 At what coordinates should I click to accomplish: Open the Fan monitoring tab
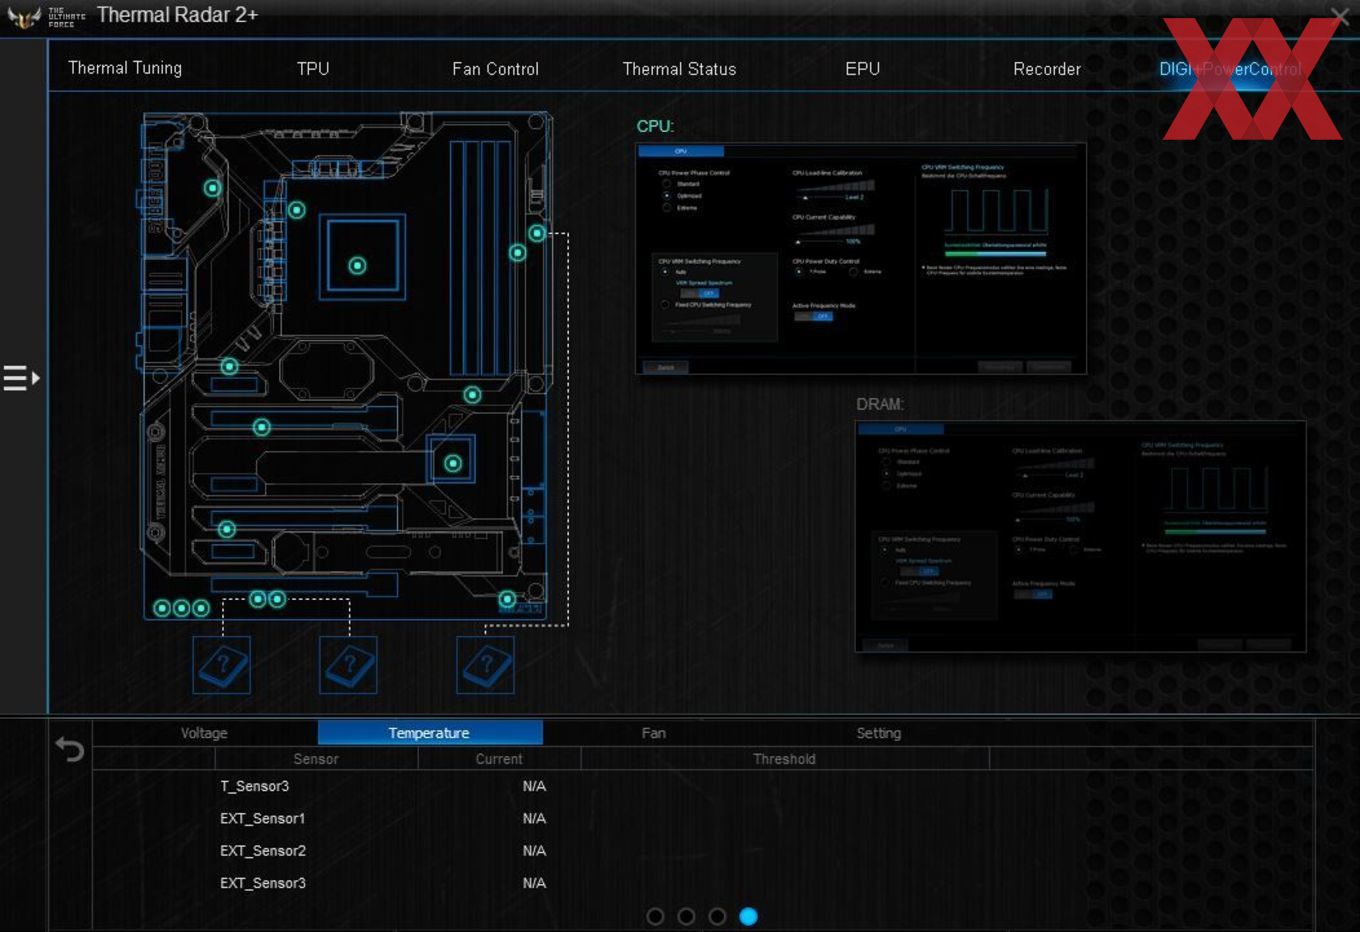653,733
